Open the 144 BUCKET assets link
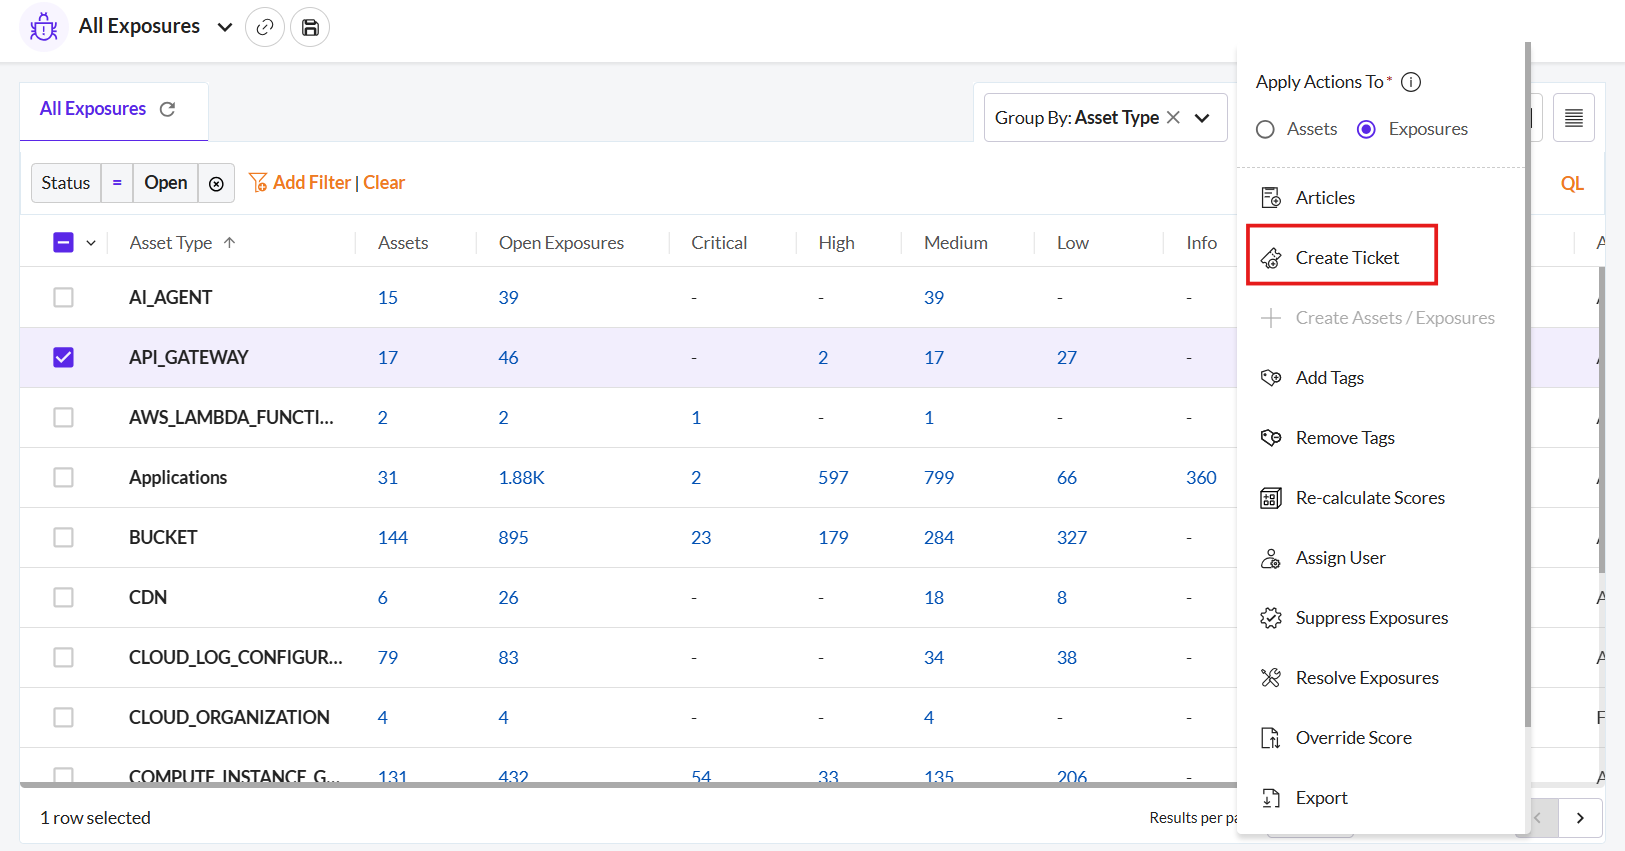Image resolution: width=1625 pixels, height=851 pixels. pyautogui.click(x=392, y=538)
